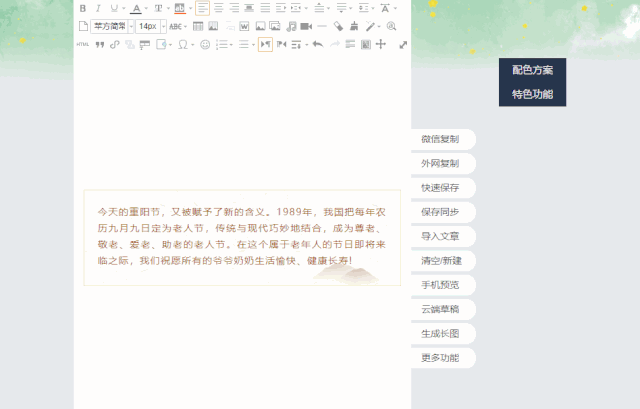Undo the last action
Image resolution: width=640 pixels, height=409 pixels.
318,44
